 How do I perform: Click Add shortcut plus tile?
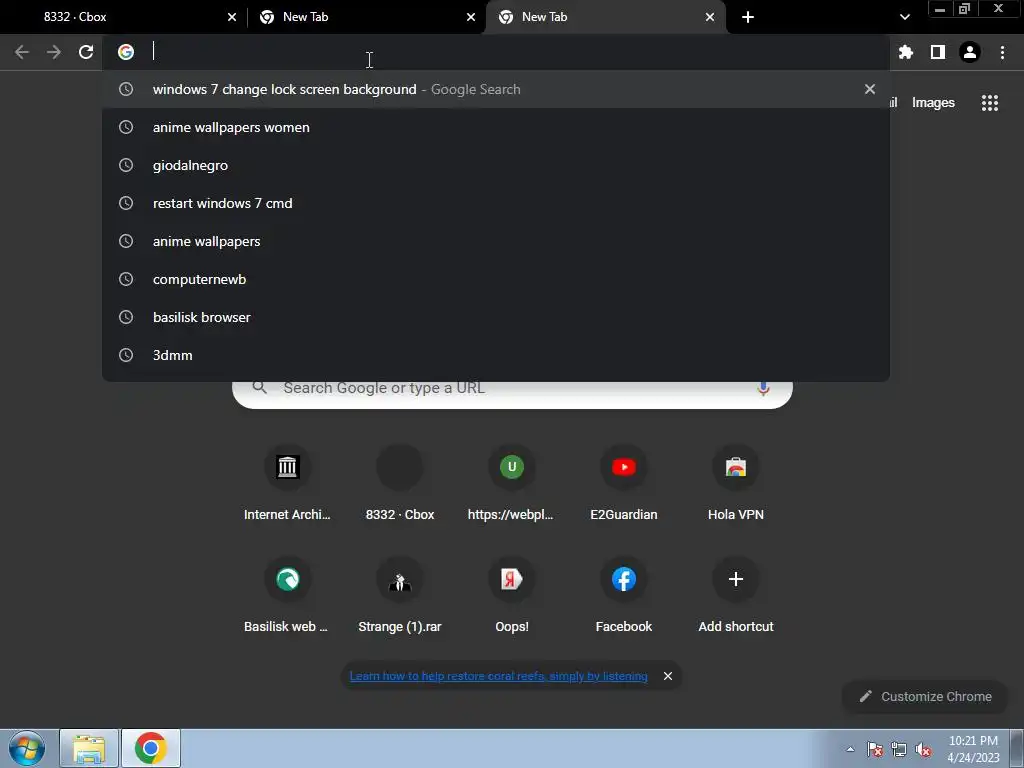pyautogui.click(x=736, y=596)
